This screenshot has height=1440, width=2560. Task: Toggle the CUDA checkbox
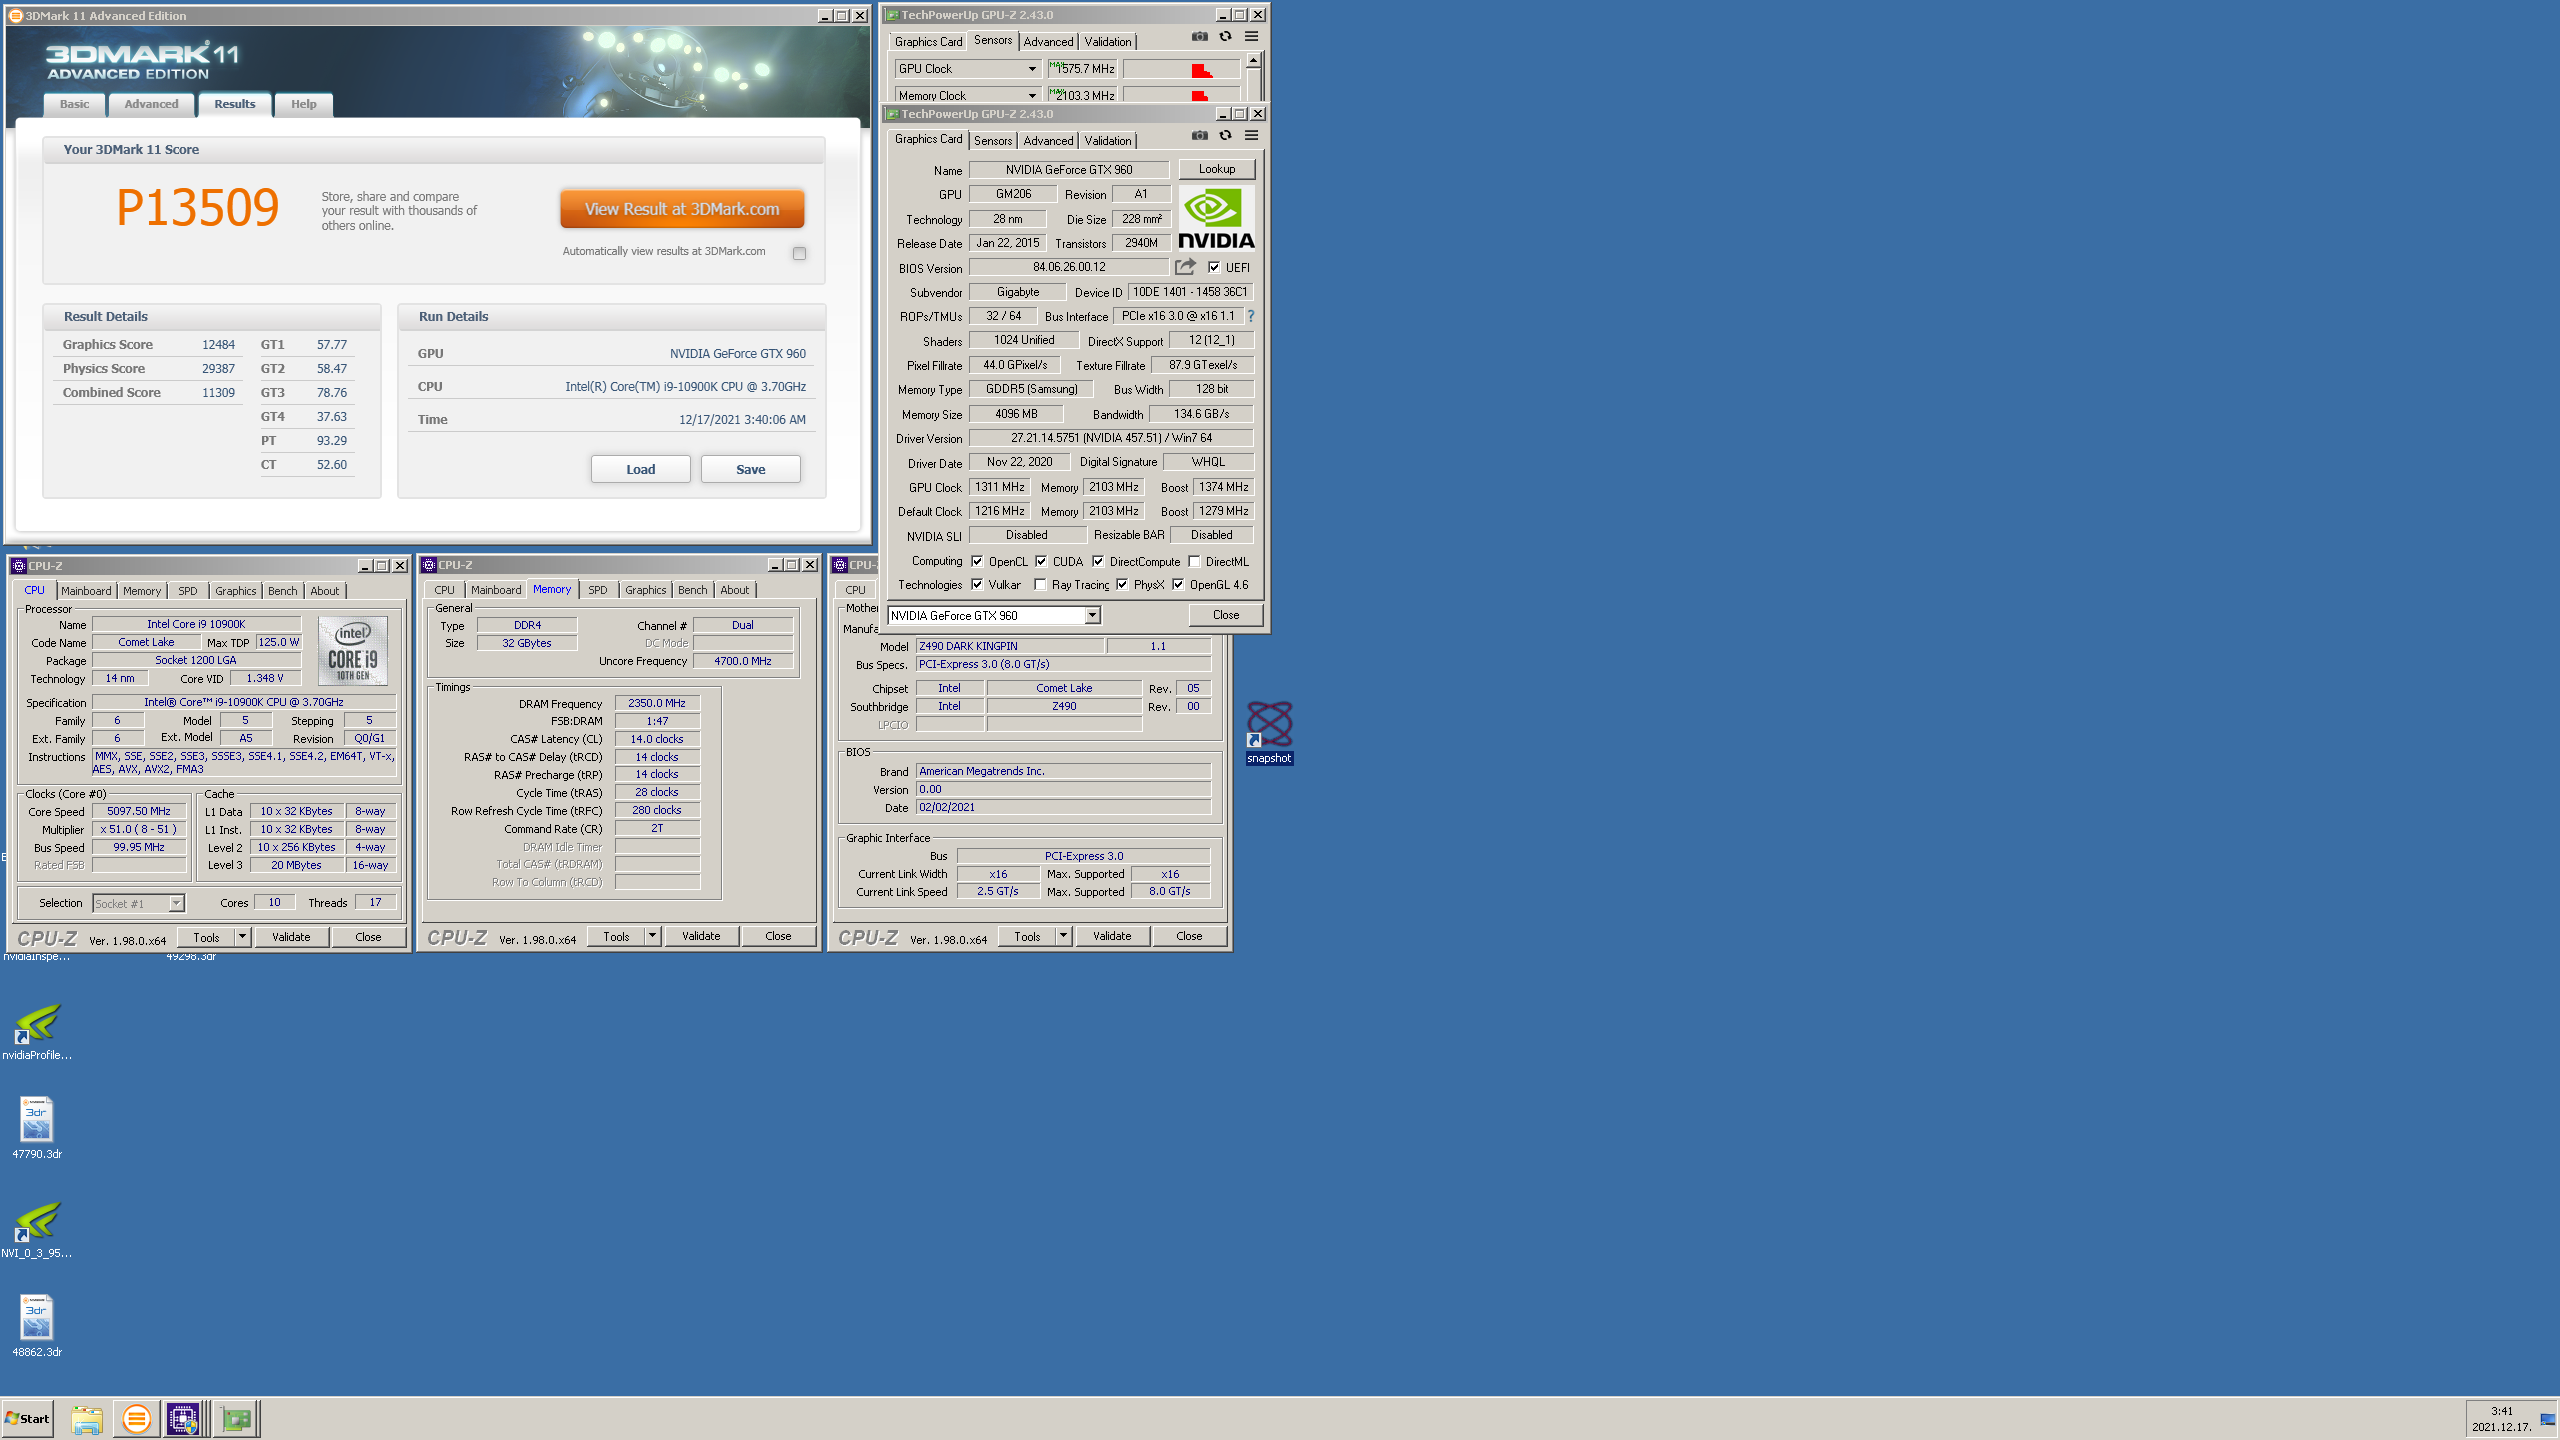pos(1041,561)
